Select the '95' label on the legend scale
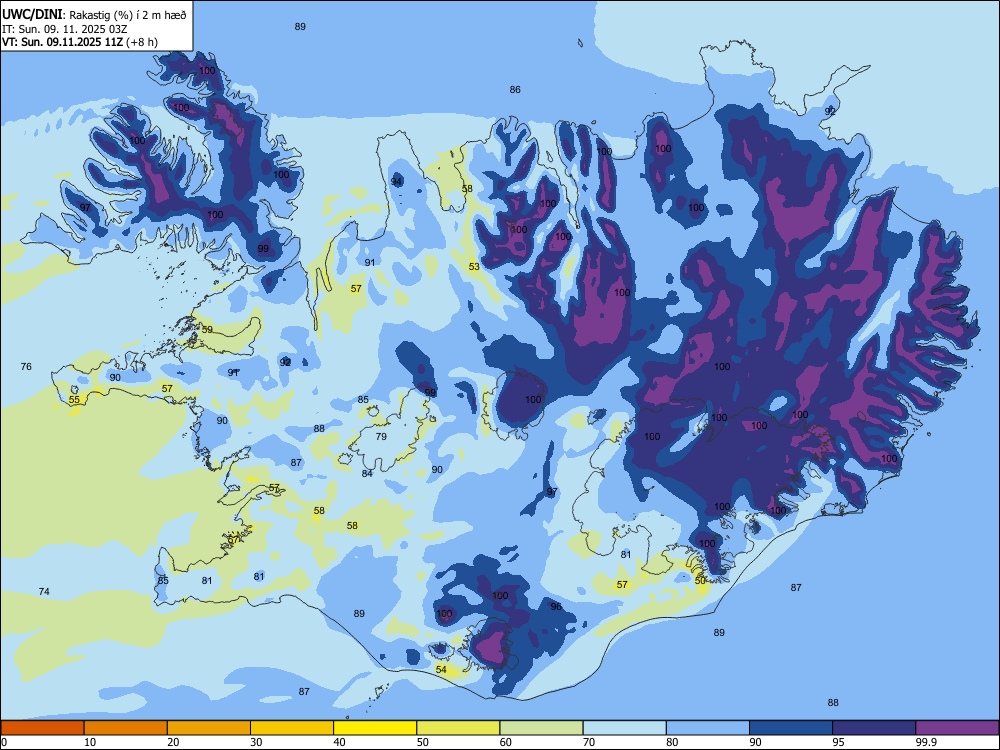Screen dimensions: 1000x750 (839, 742)
